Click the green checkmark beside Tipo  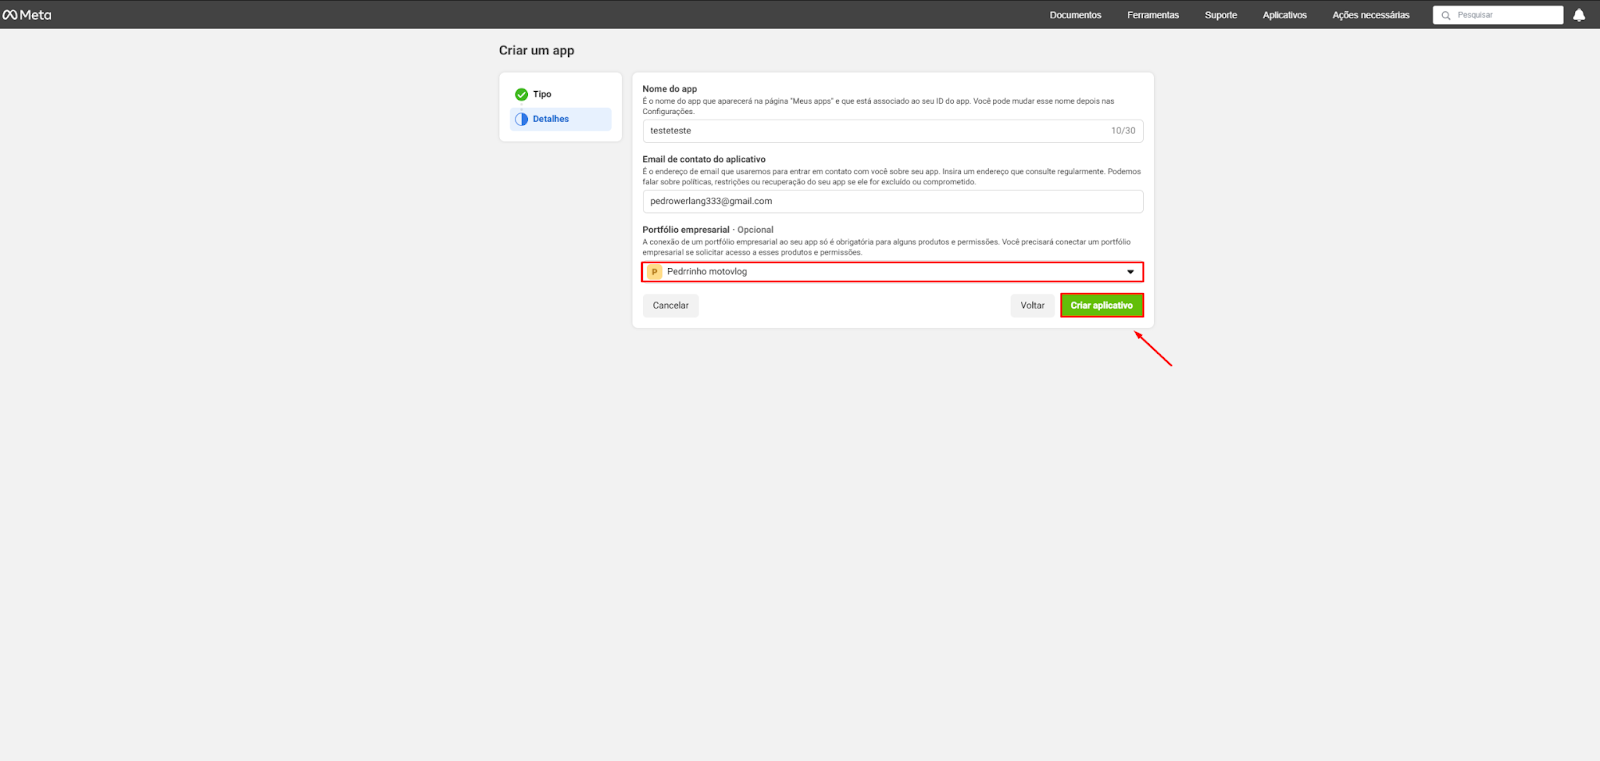pyautogui.click(x=521, y=94)
